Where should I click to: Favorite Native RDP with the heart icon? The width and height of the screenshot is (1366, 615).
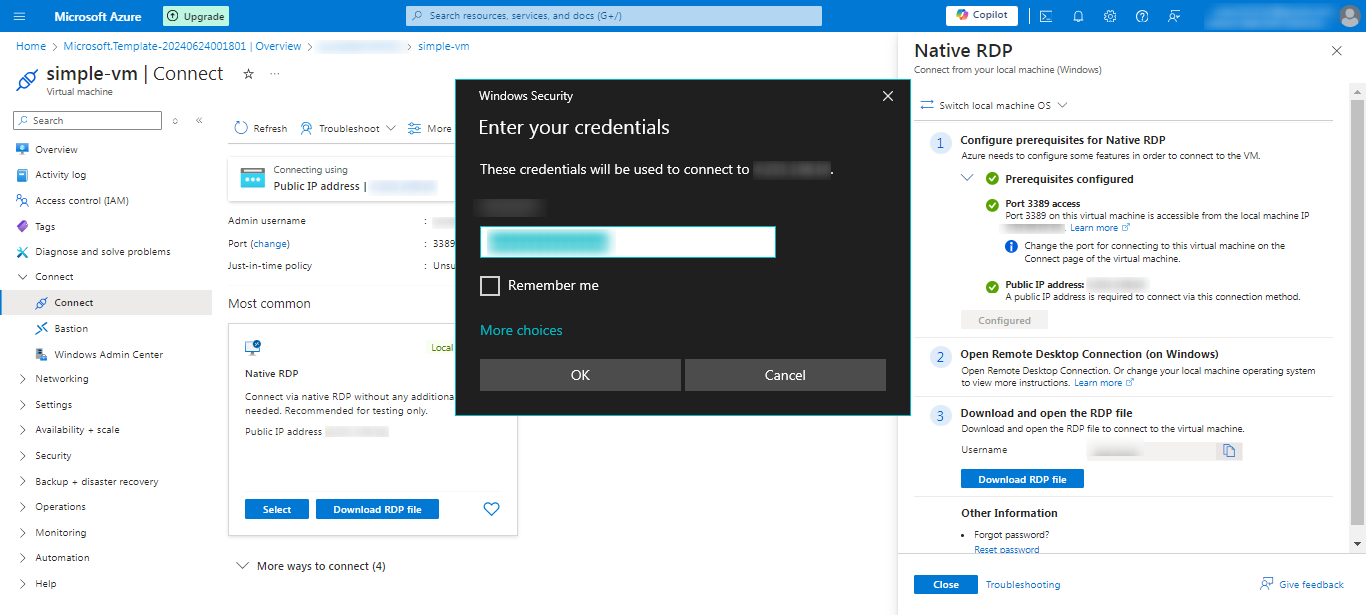pos(491,509)
